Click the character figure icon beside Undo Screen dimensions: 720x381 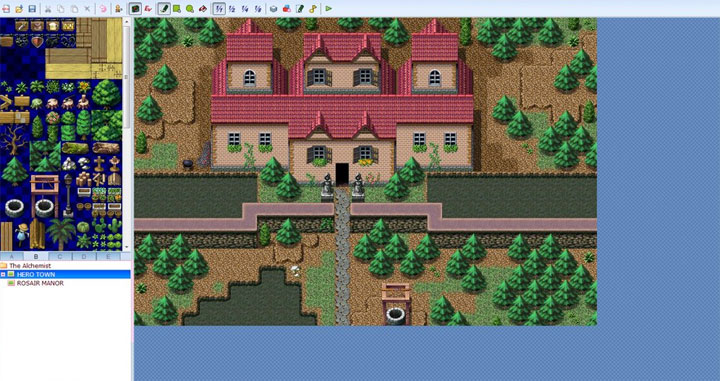click(118, 9)
